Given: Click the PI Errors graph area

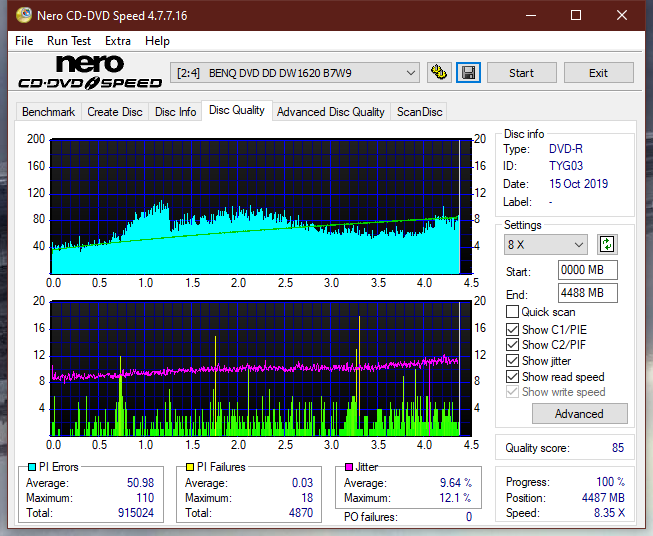Looking at the screenshot, I should click(x=261, y=207).
